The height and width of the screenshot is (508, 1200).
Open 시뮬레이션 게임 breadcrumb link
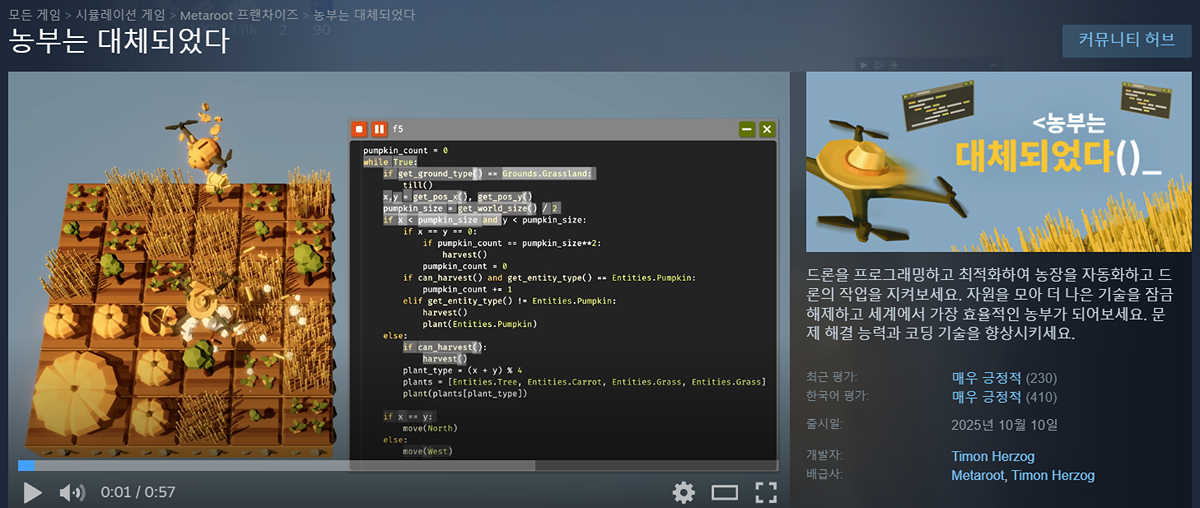click(x=119, y=15)
